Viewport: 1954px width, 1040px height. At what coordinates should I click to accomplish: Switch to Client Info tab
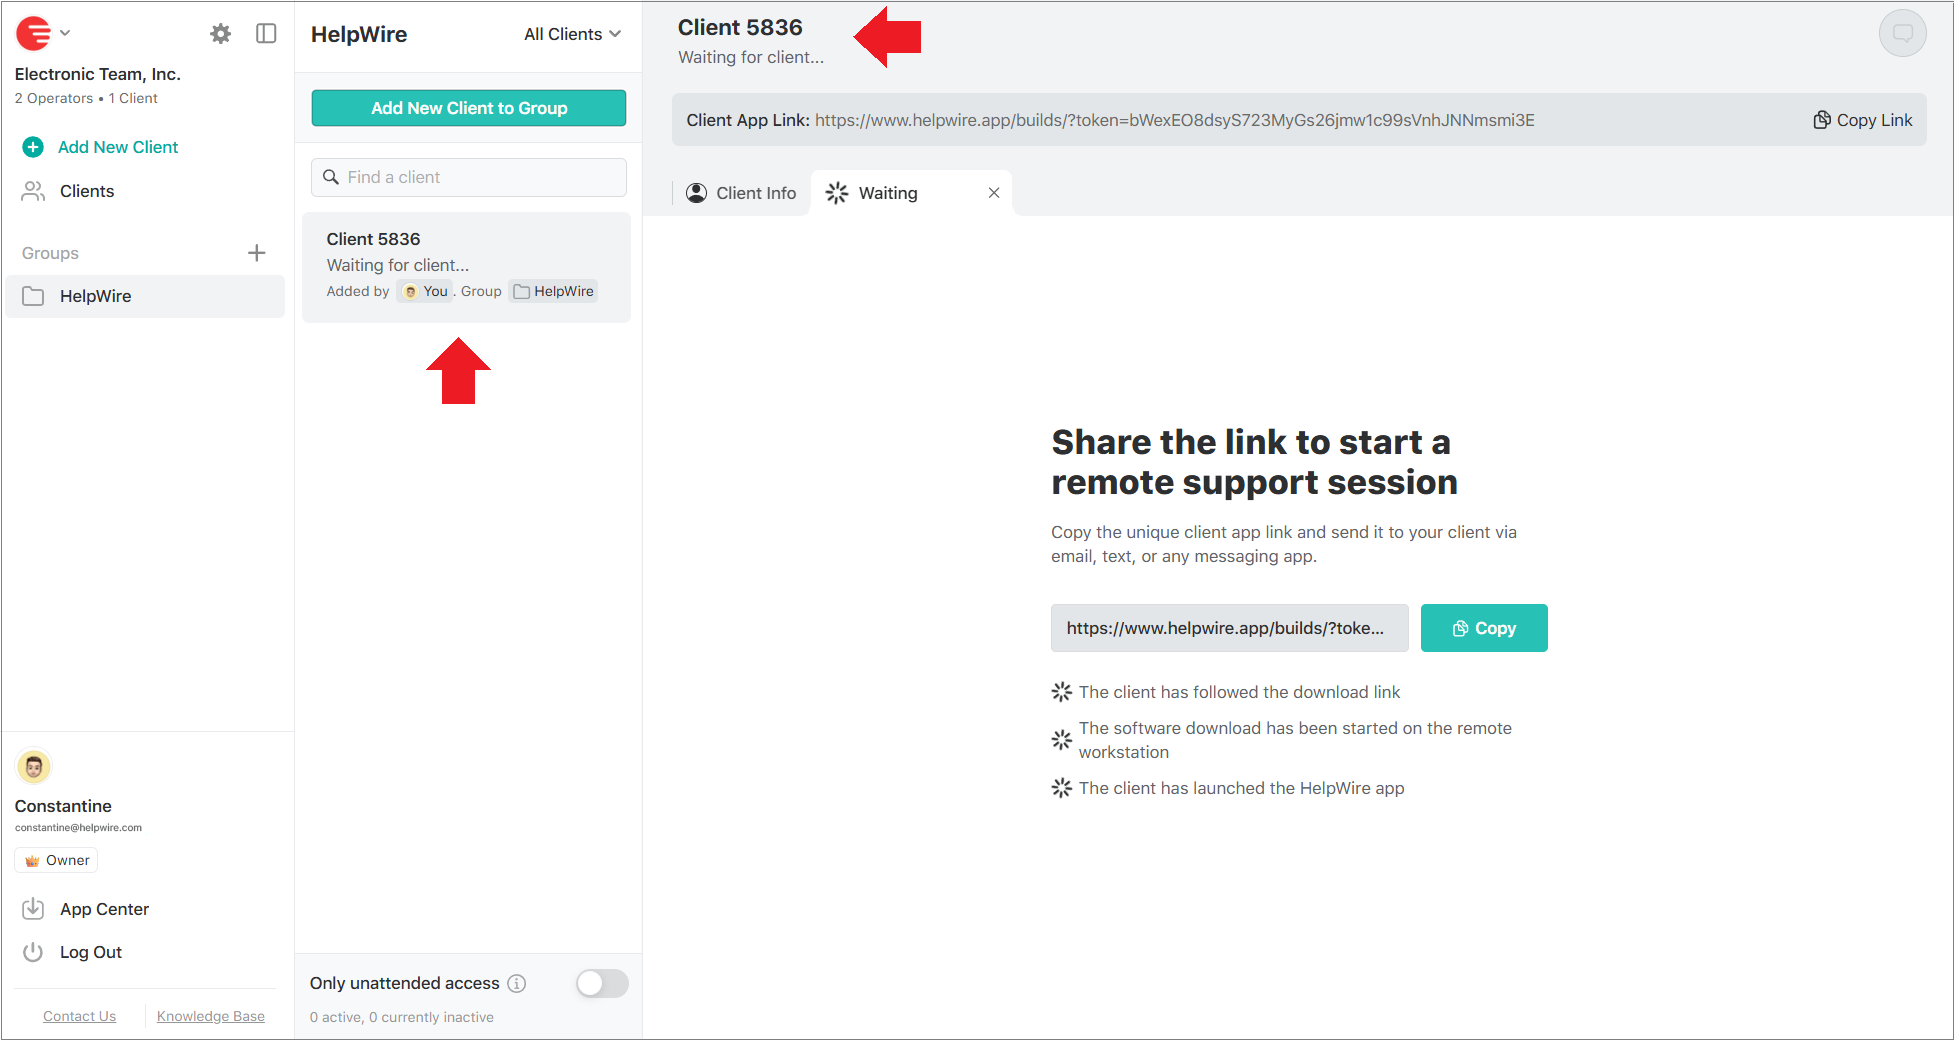742,193
